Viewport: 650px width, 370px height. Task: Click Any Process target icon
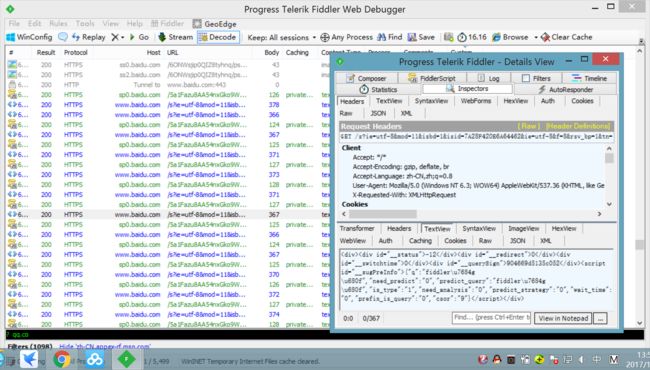click(325, 38)
